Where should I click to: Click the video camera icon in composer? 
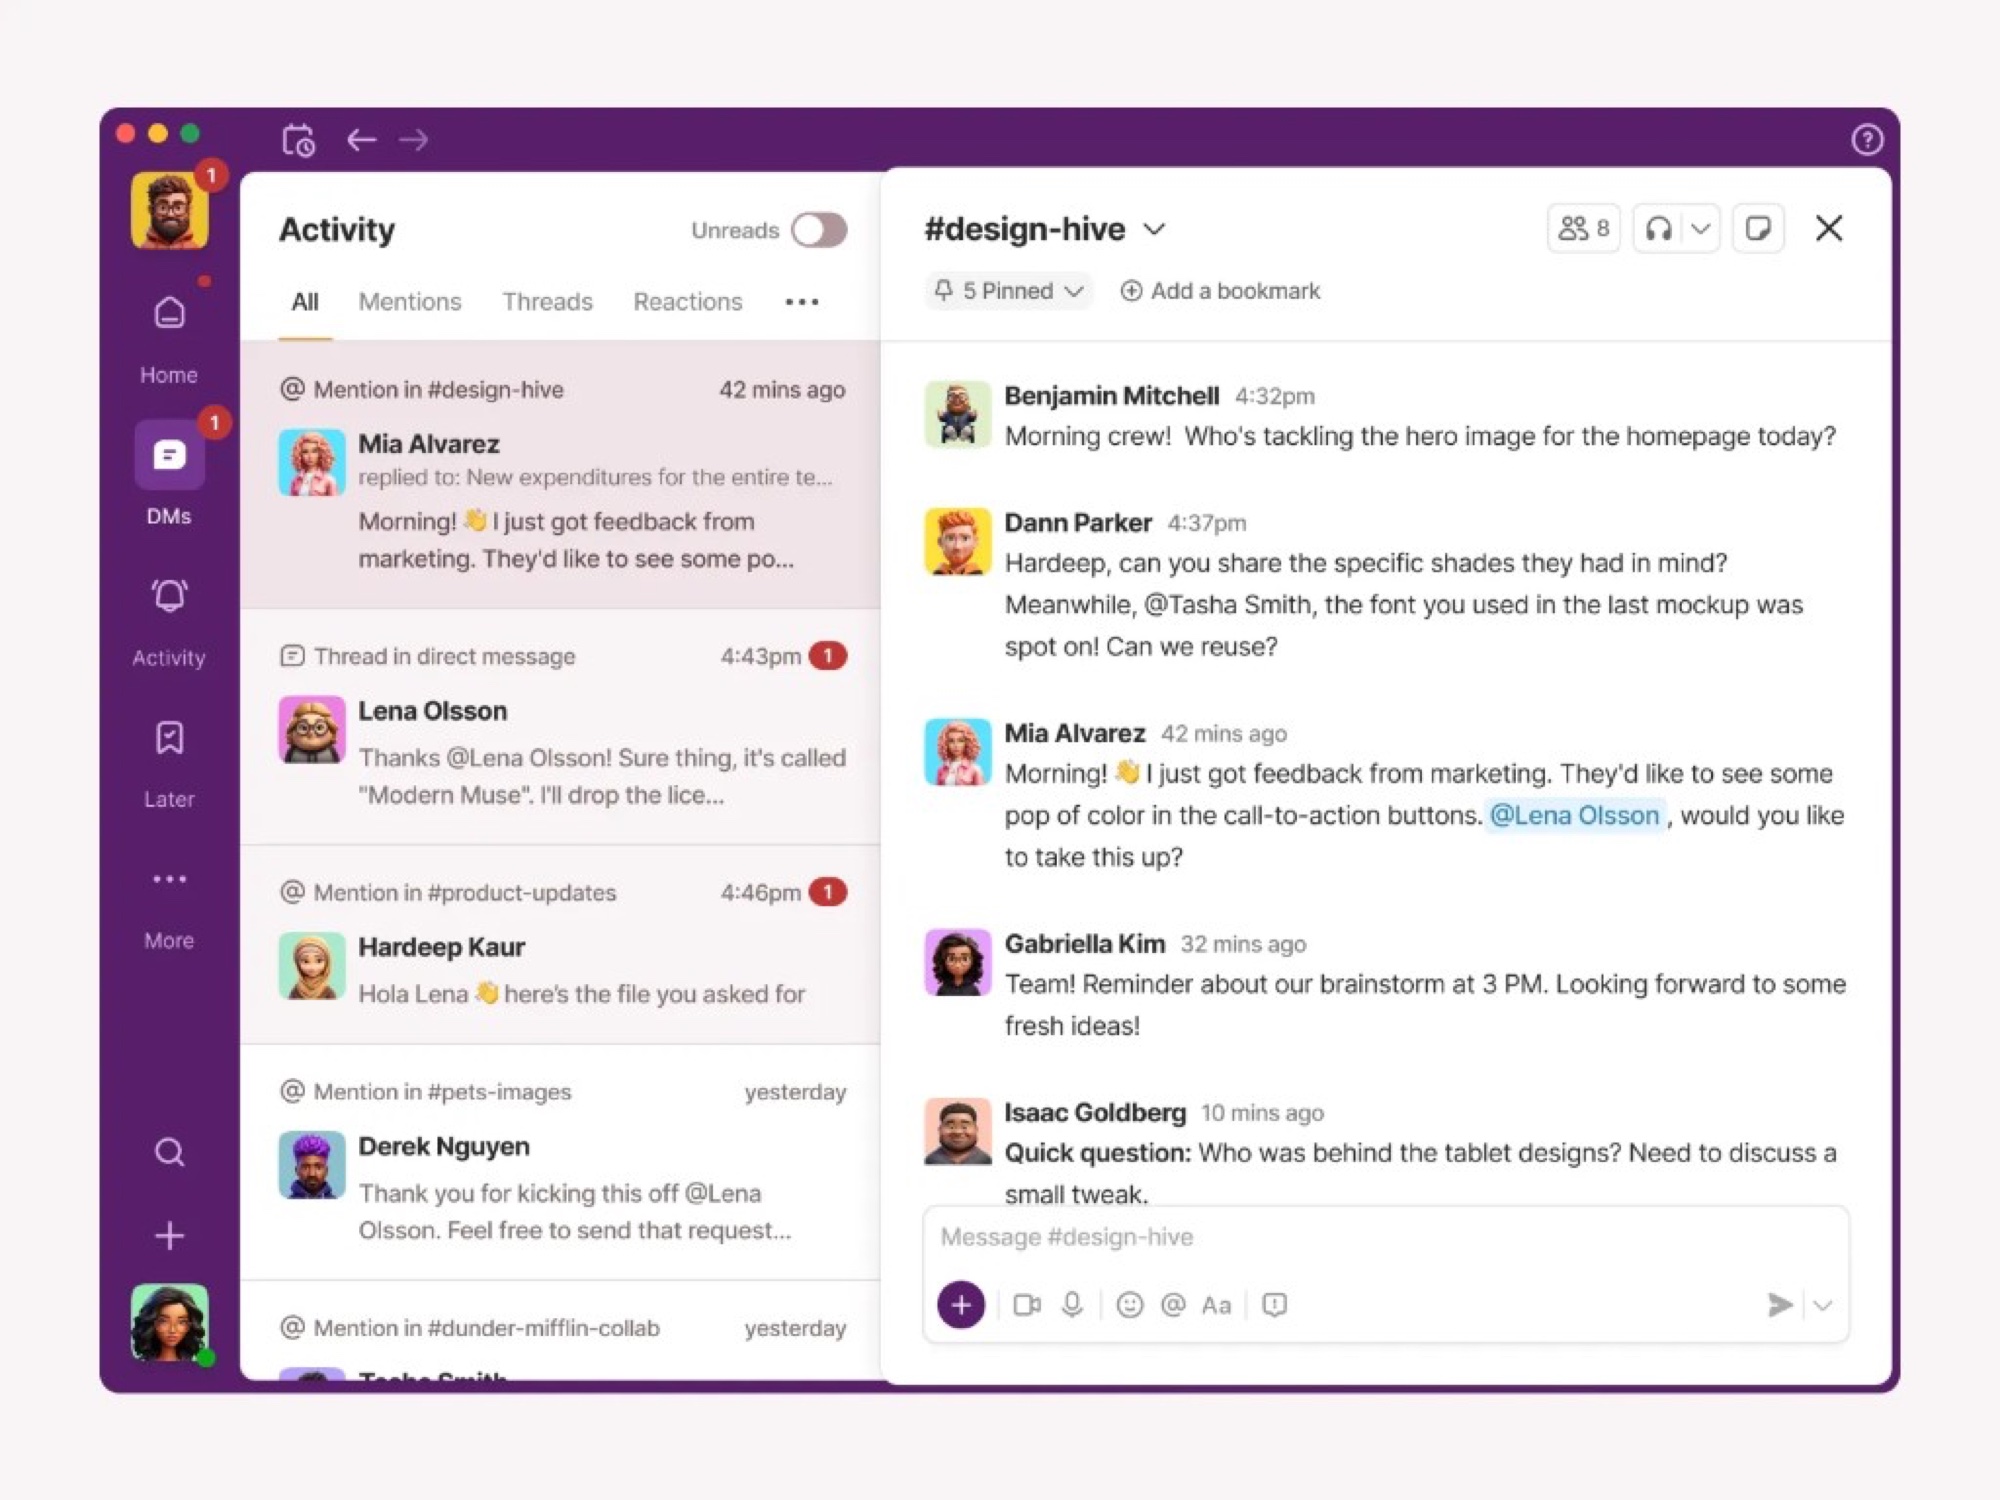(x=1027, y=1305)
